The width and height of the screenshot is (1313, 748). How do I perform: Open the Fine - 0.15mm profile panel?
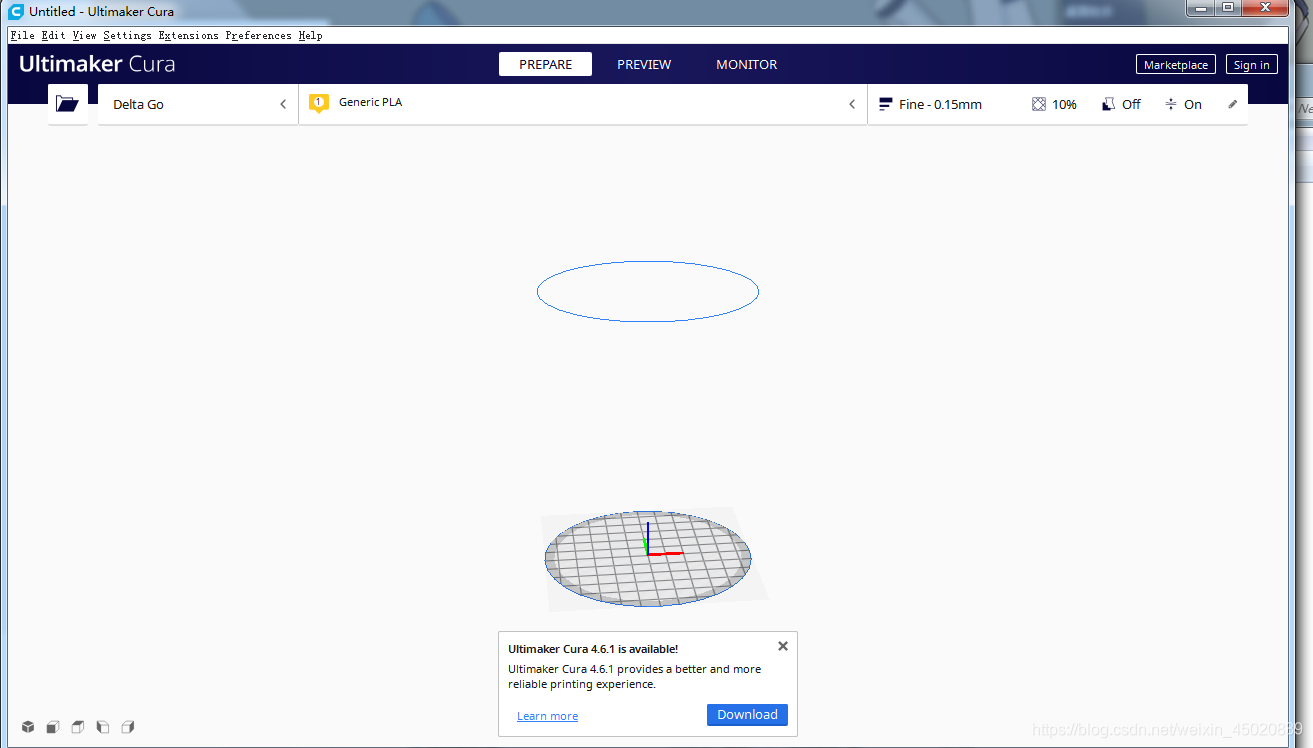tap(1058, 104)
